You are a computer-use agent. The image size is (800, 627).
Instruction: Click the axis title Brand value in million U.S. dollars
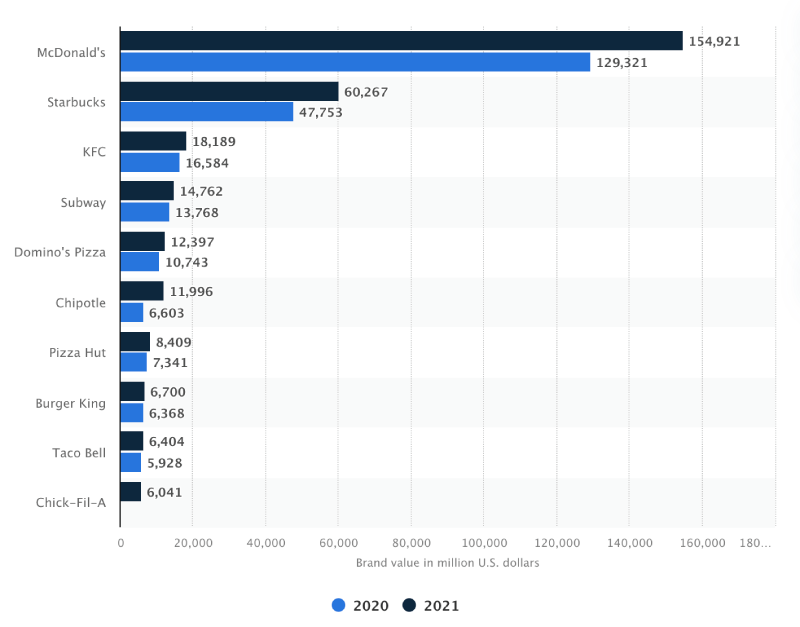(447, 562)
